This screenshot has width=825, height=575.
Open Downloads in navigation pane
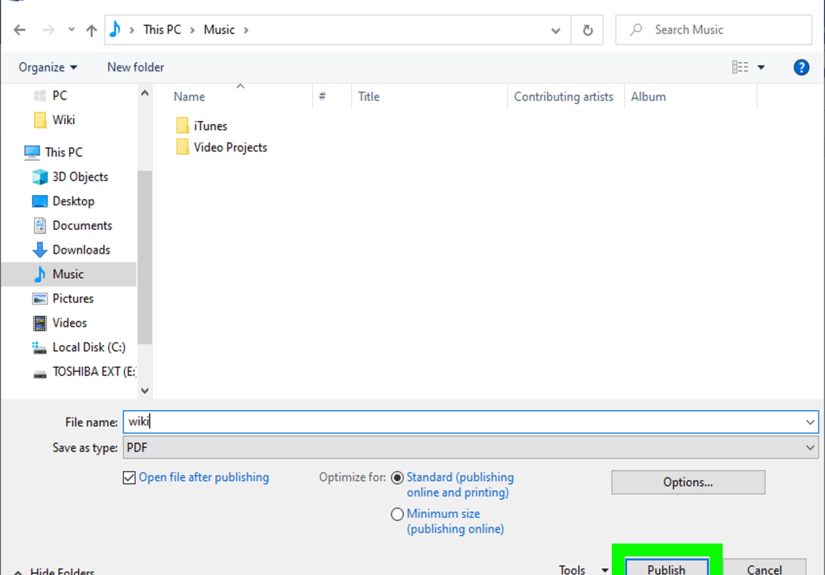[81, 250]
